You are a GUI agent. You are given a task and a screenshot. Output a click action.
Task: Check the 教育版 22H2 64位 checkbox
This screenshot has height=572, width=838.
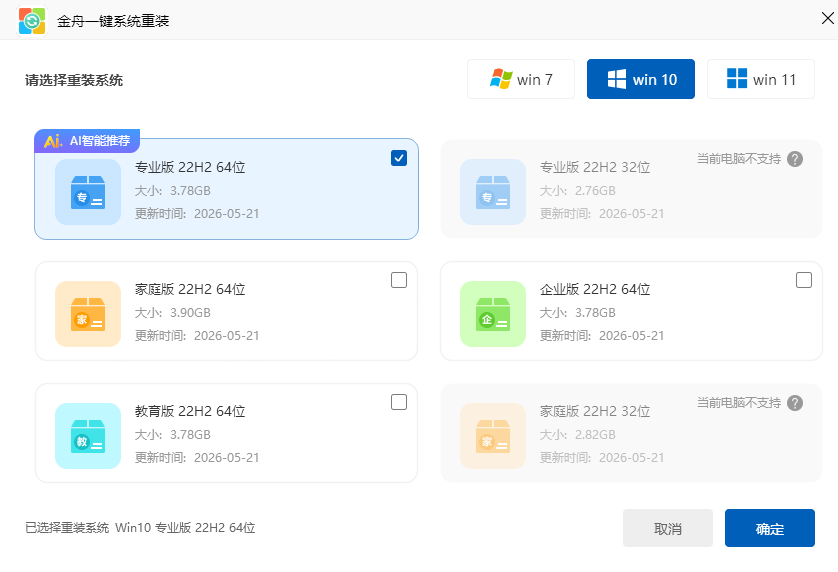tap(399, 402)
